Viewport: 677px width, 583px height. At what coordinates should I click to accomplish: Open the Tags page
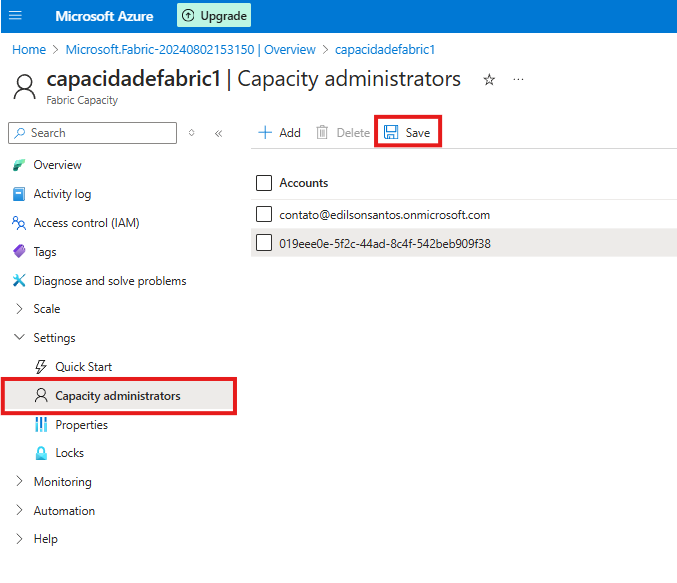coord(45,252)
